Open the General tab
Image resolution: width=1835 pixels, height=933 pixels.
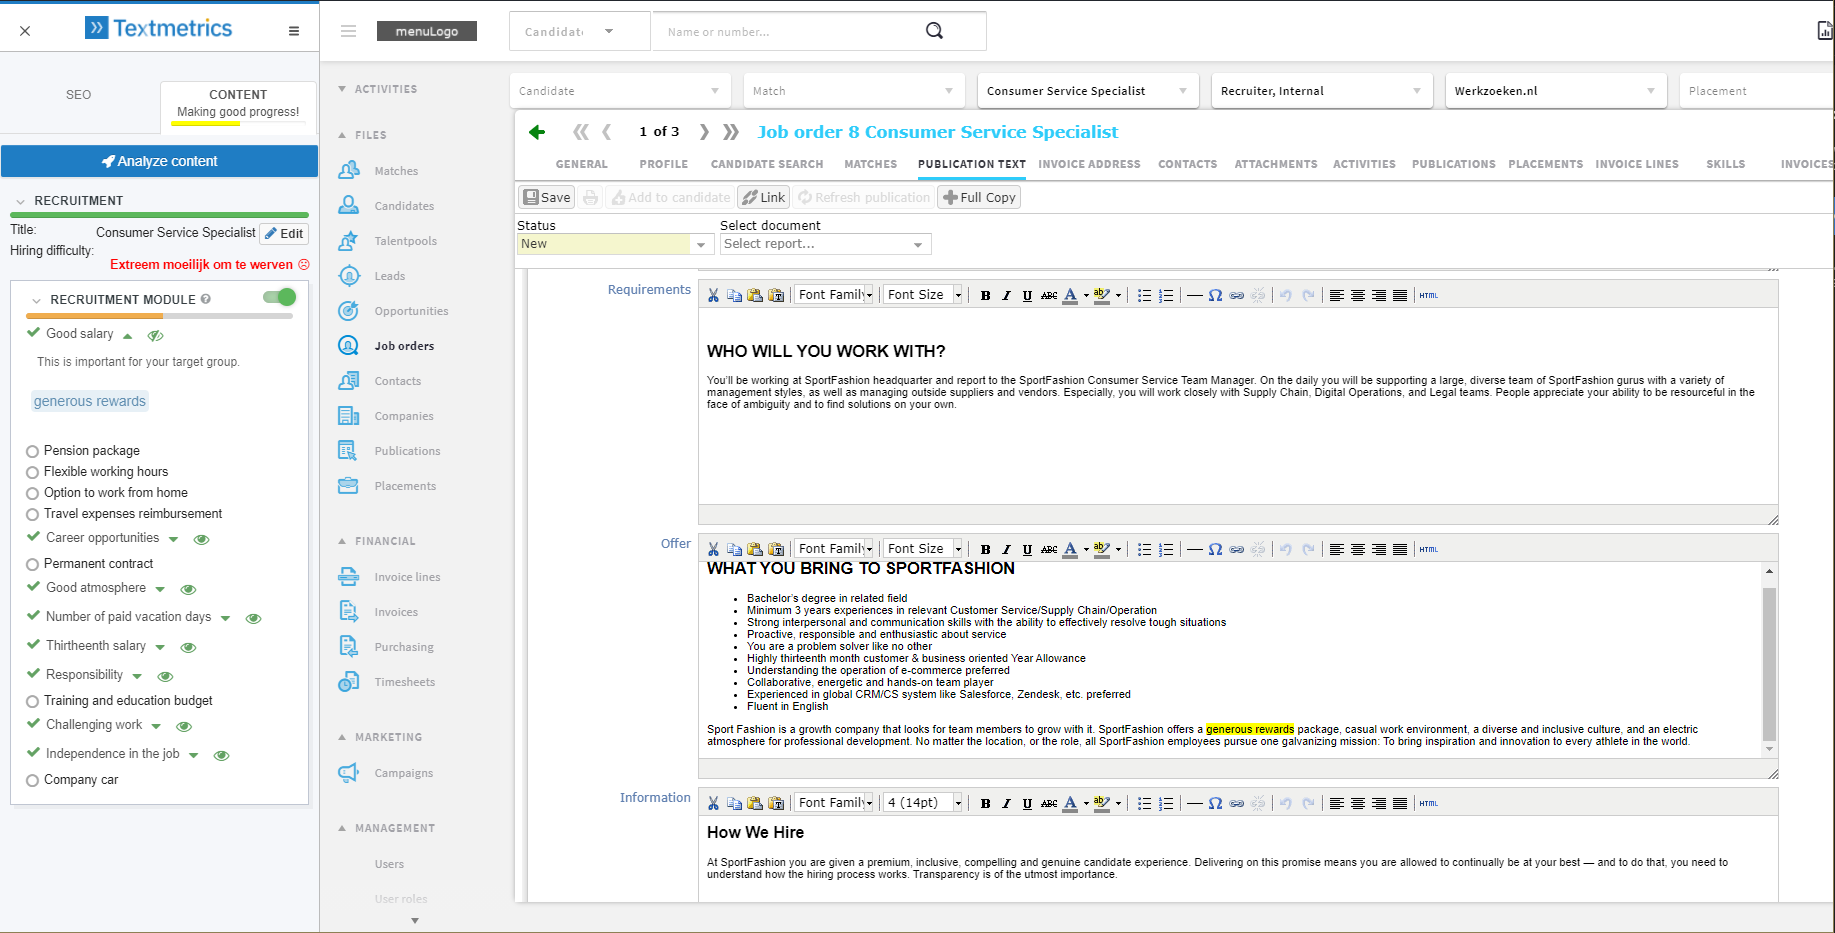pos(581,164)
